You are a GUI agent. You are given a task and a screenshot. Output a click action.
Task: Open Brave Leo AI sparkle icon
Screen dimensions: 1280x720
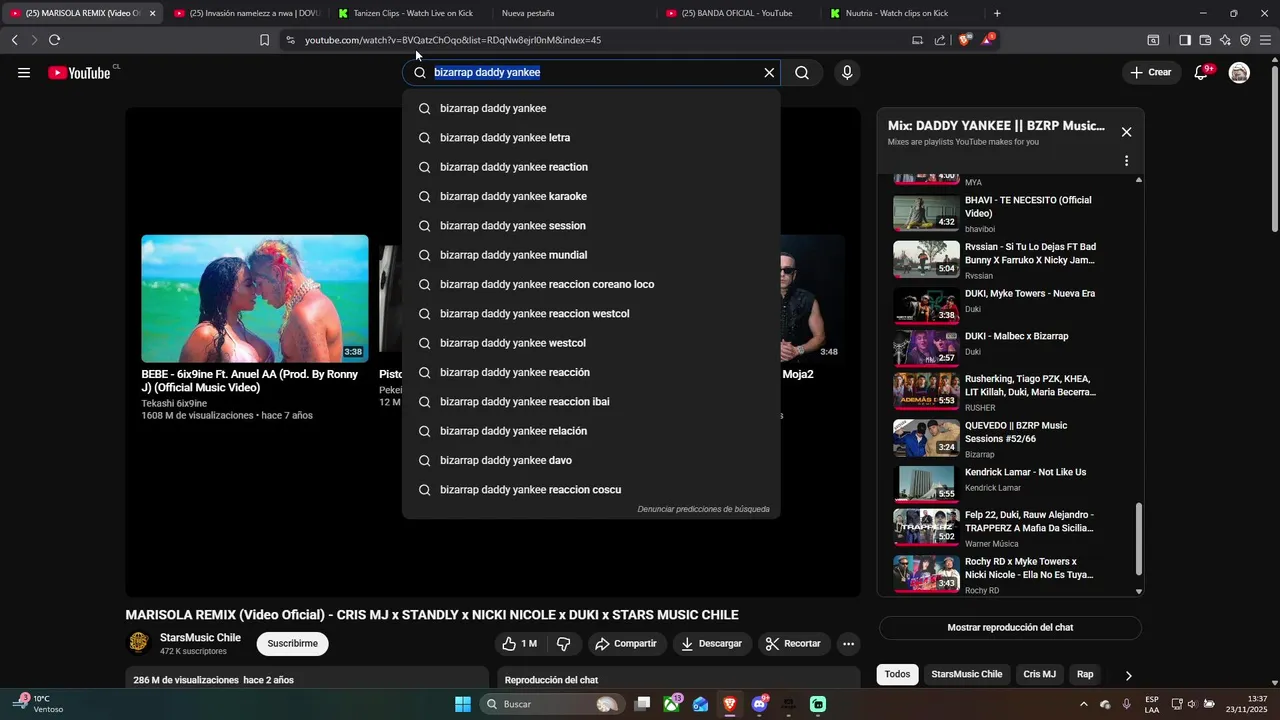click(1225, 40)
